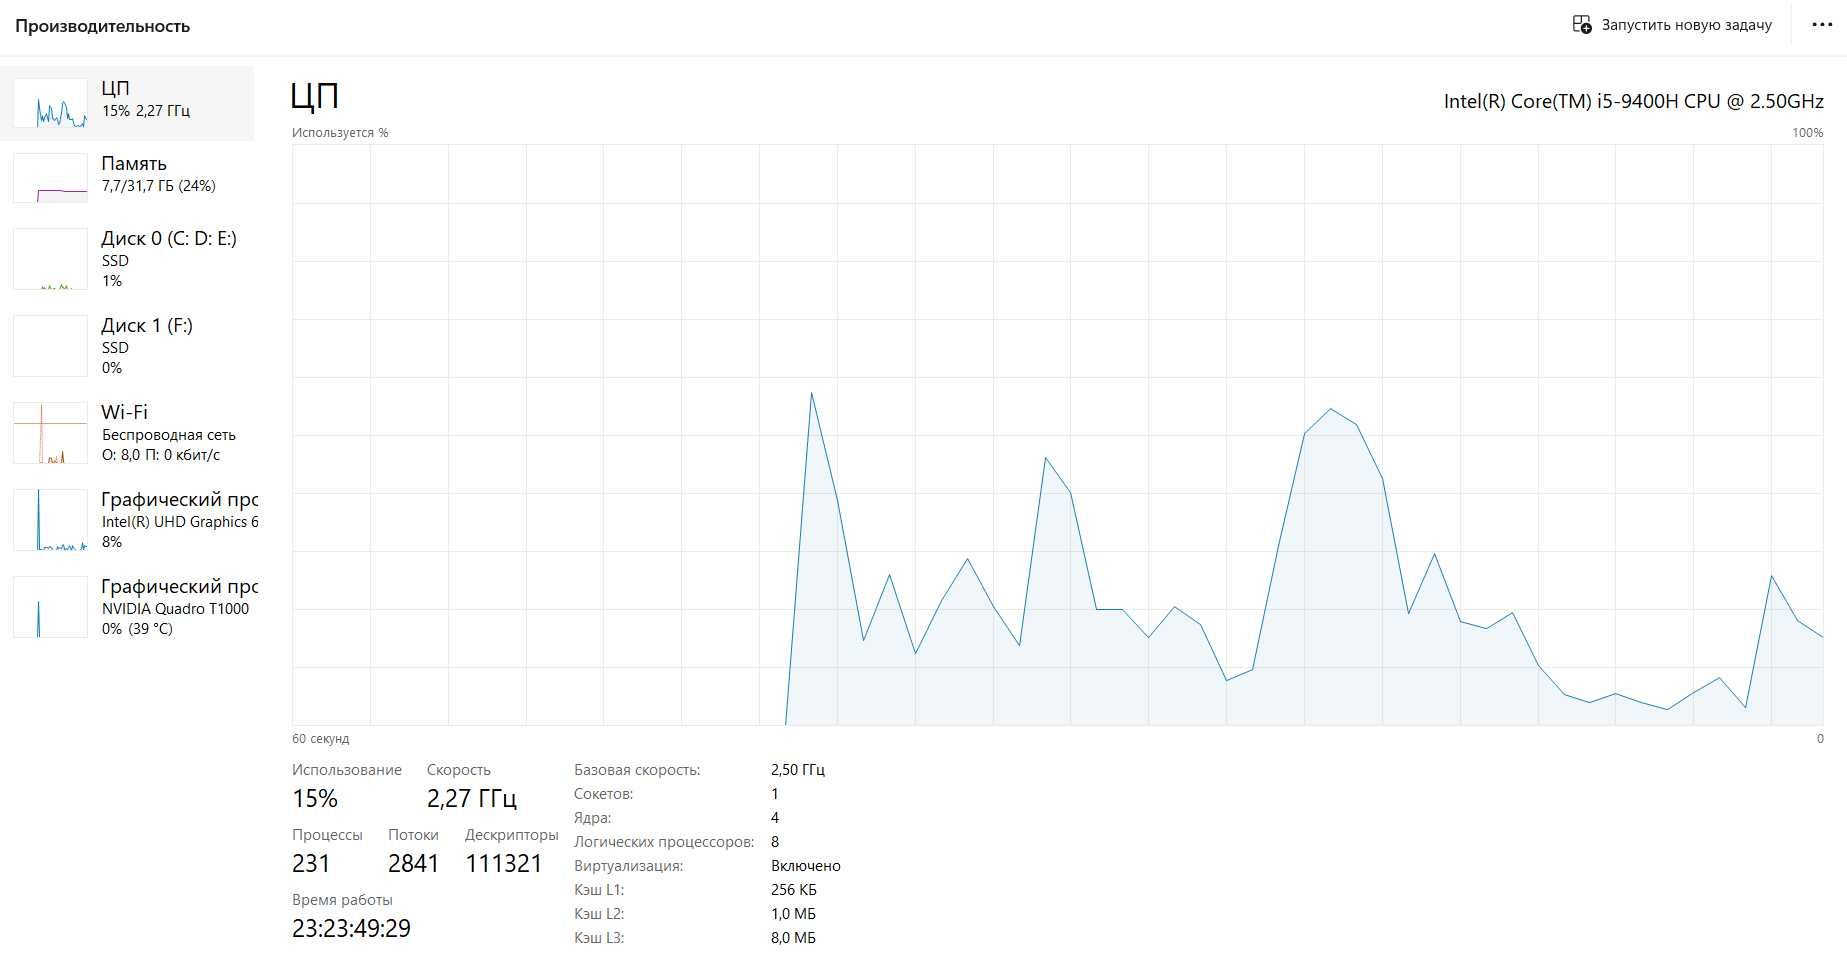Image resolution: width=1847 pixels, height=962 pixels.
Task: Click the ЦП 15% 2,27 ГГц sidebar text
Action: coord(146,111)
